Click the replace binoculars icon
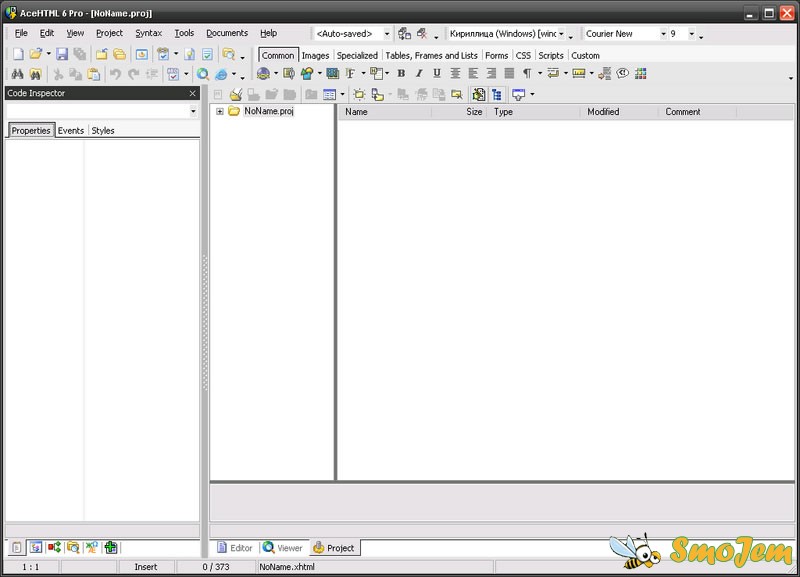The height and width of the screenshot is (577, 800). pos(35,74)
